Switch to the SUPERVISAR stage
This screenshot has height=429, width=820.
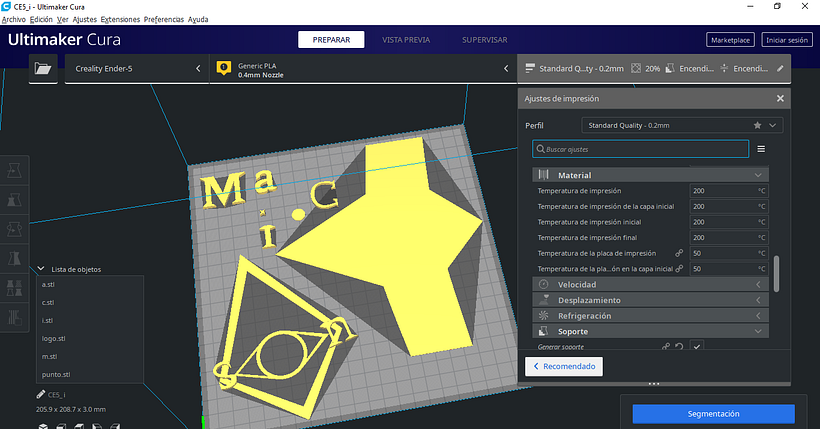coord(484,40)
